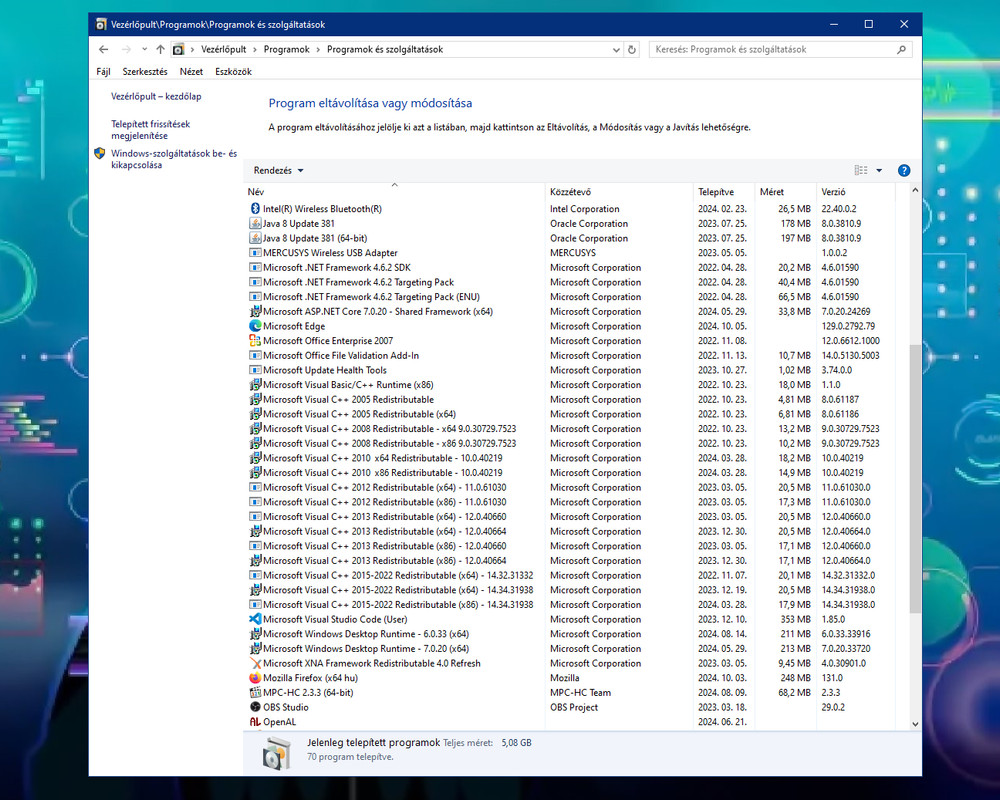Click the Microsoft Edge icon
1000x800 pixels.
255,326
